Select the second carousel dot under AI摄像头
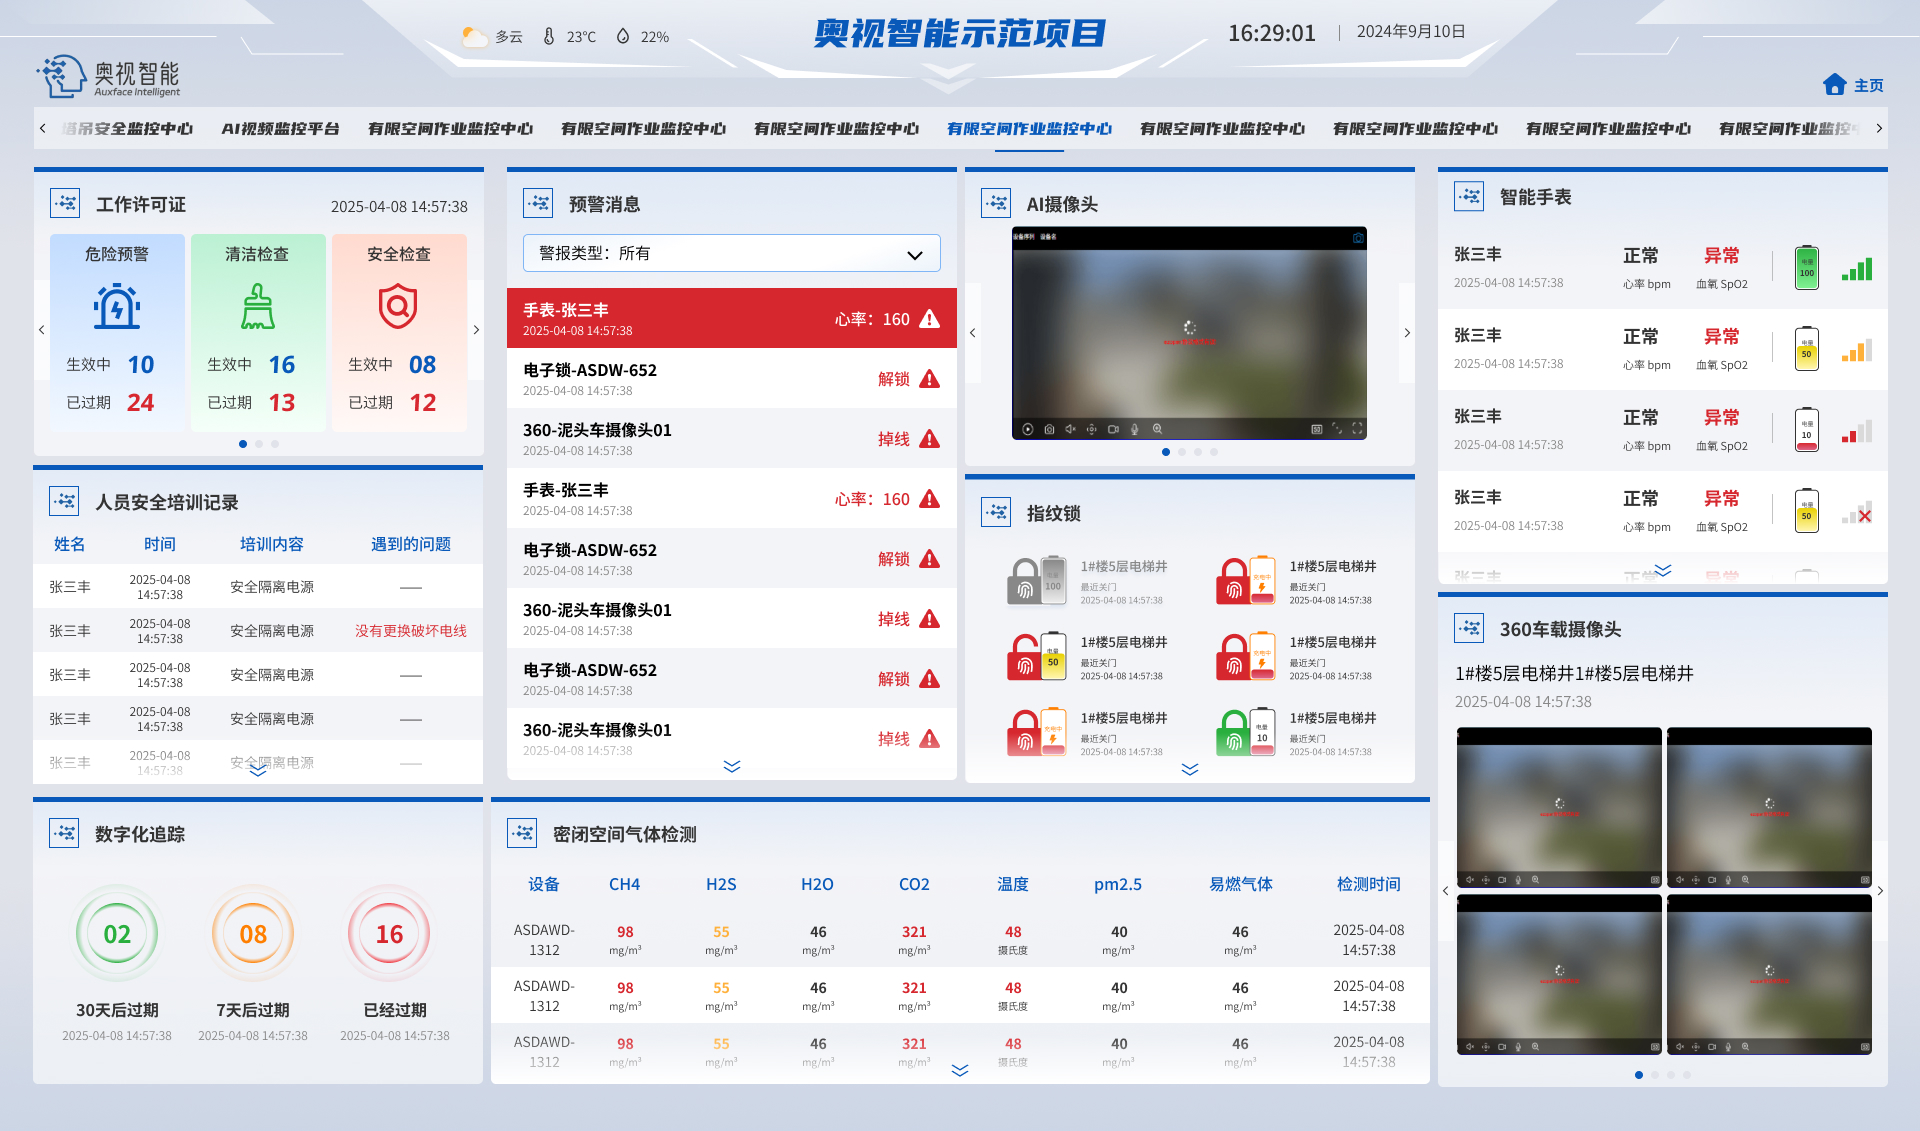The height and width of the screenshot is (1131, 1920). [1181, 452]
